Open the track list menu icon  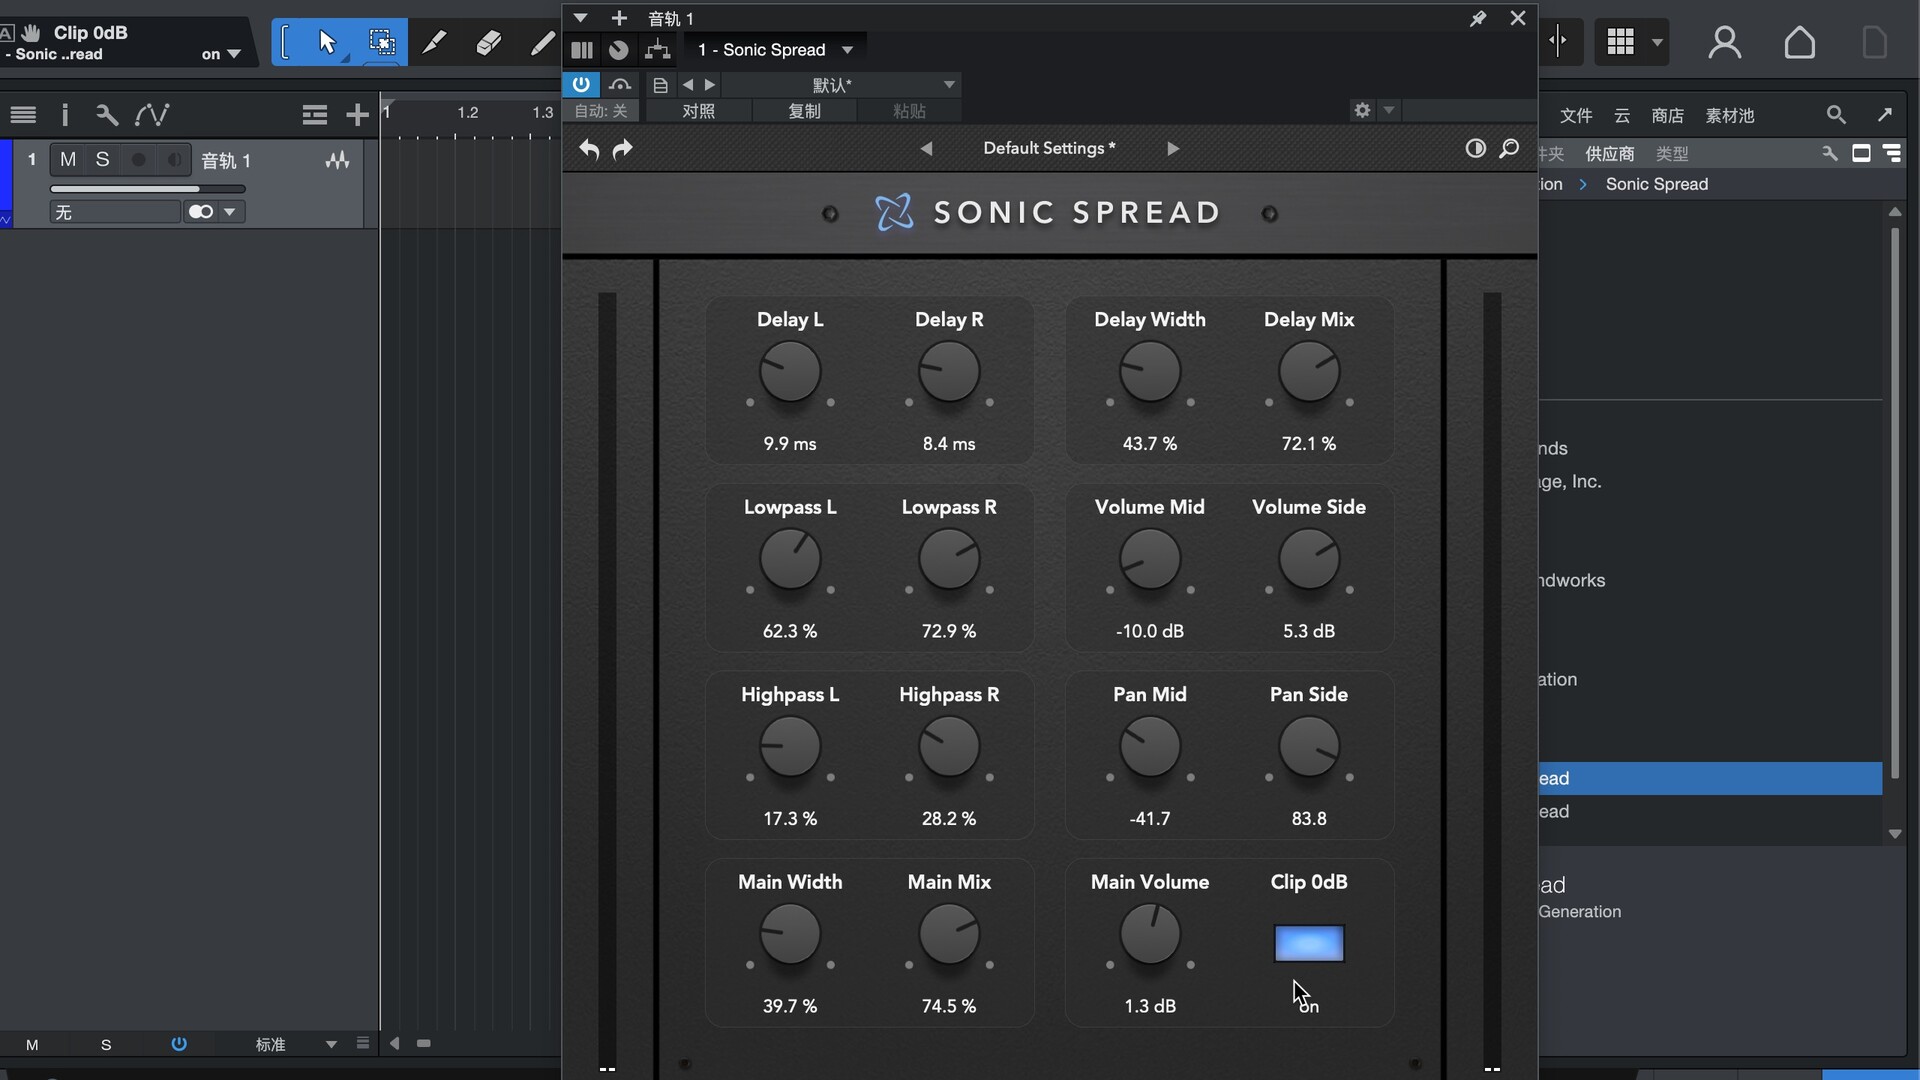(x=23, y=115)
